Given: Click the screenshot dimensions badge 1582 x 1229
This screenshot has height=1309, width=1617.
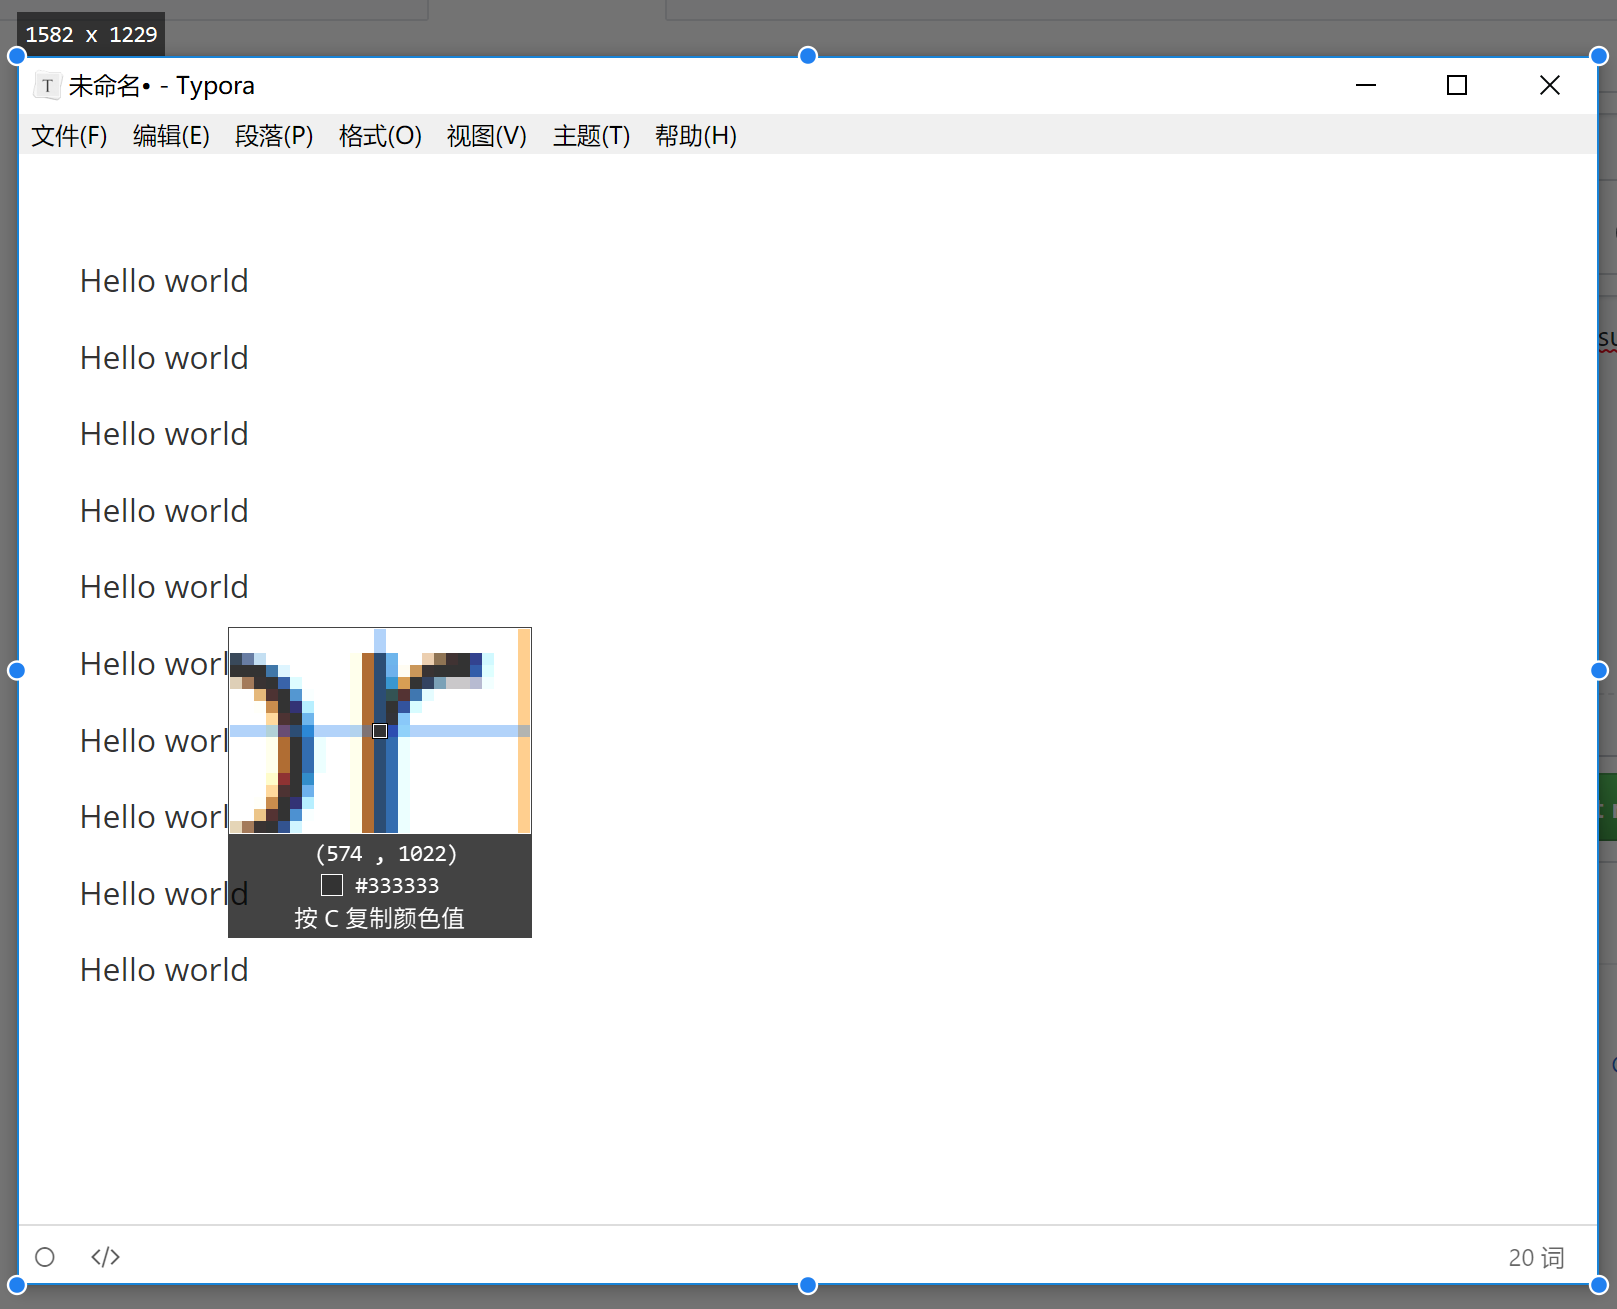Looking at the screenshot, I should [x=91, y=34].
